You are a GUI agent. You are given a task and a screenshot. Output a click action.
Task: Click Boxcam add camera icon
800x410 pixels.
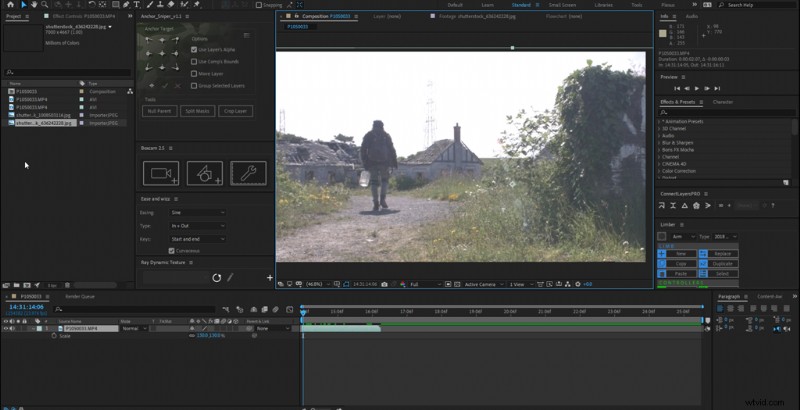(161, 173)
